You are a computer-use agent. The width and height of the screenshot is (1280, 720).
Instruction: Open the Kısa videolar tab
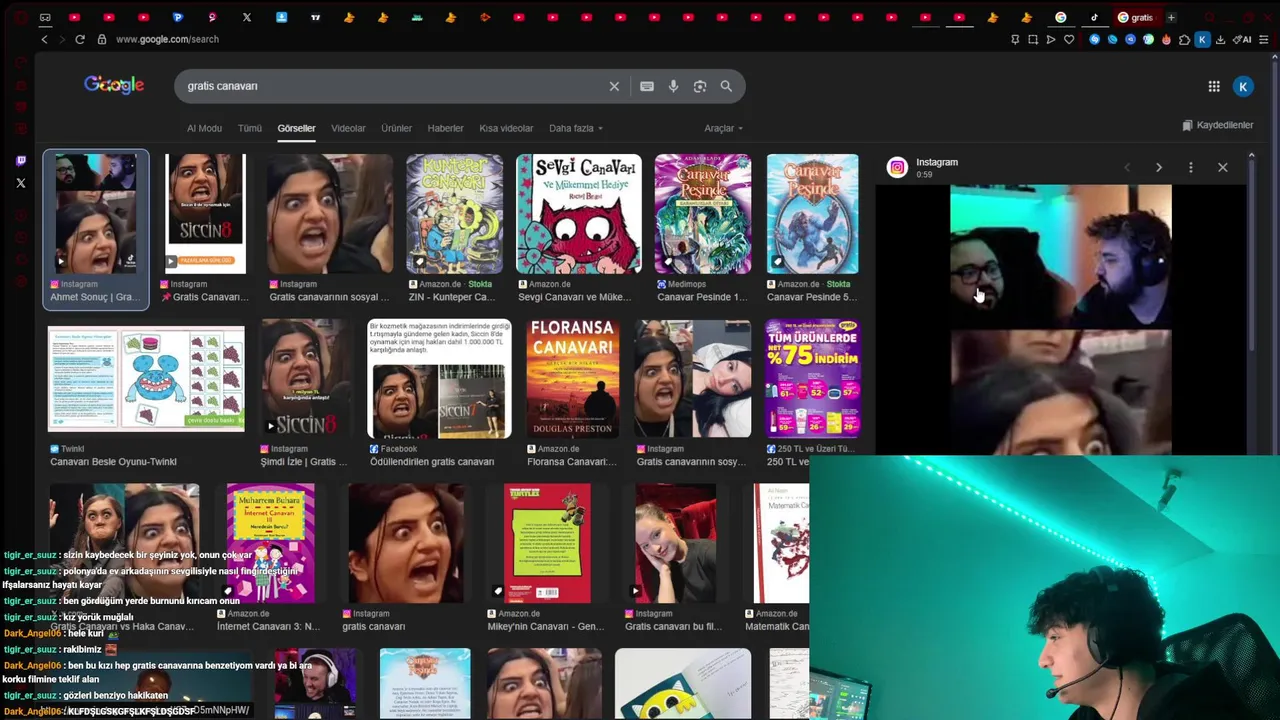506,128
